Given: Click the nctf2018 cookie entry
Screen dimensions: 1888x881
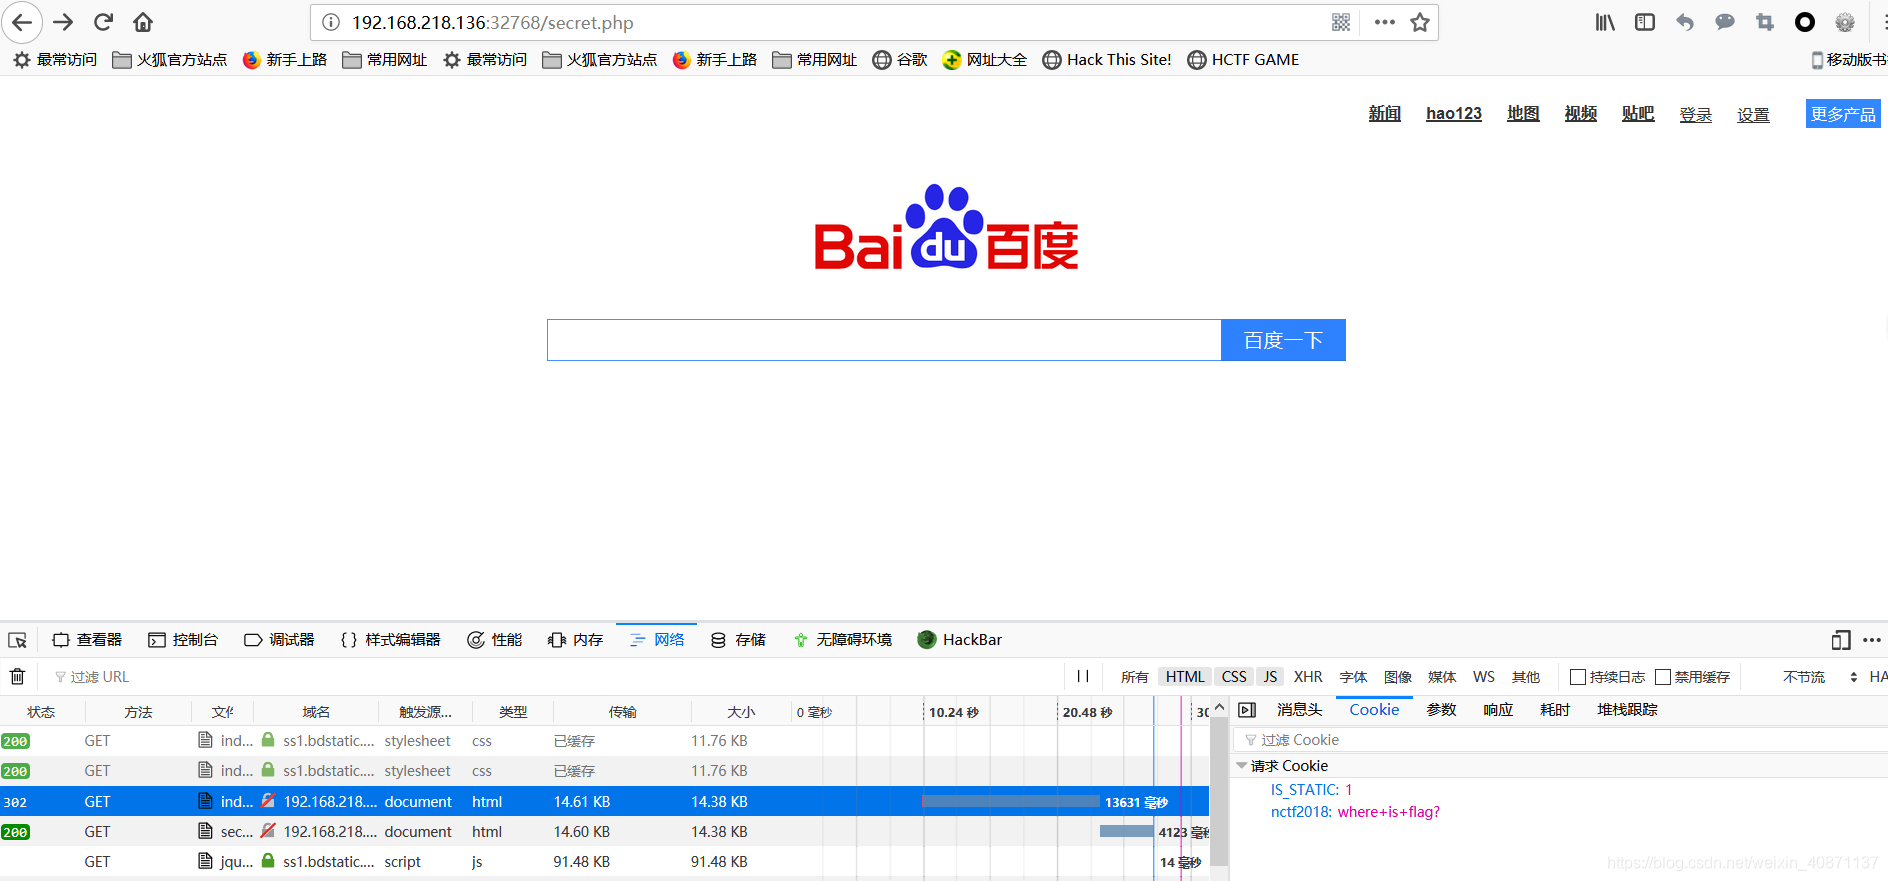Looking at the screenshot, I should (1355, 812).
